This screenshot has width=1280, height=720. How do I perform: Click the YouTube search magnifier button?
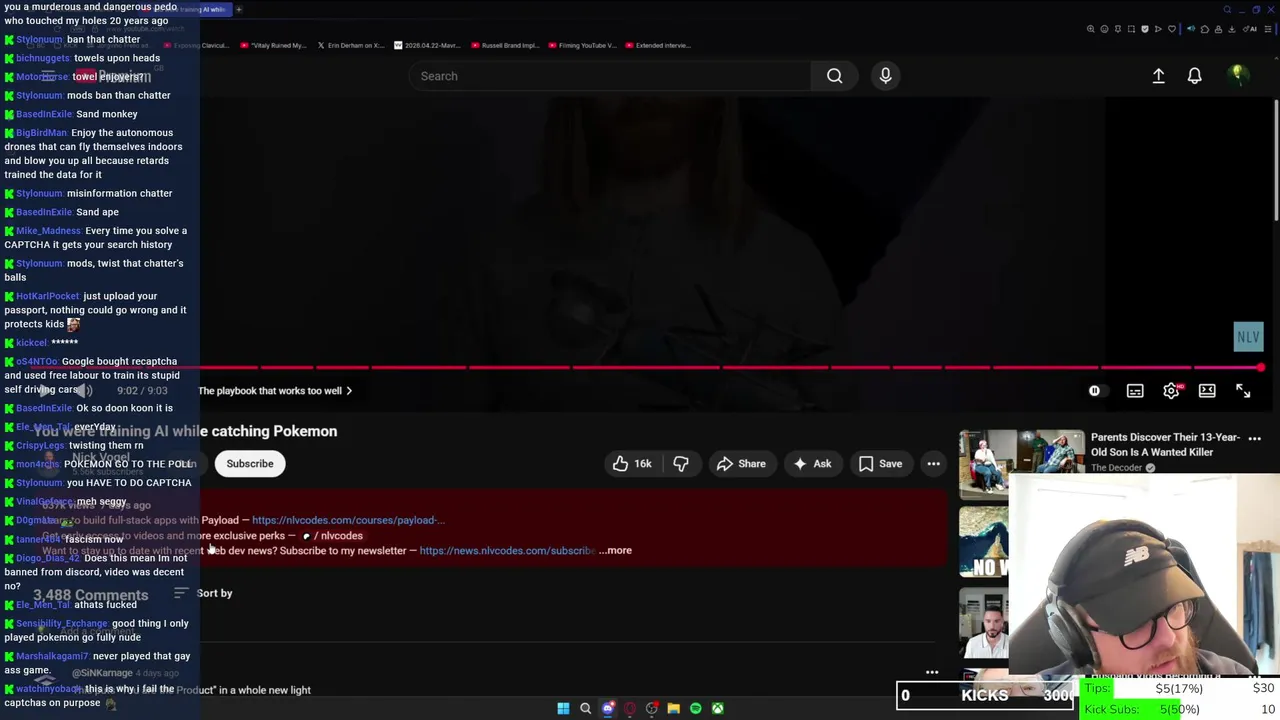(x=834, y=76)
